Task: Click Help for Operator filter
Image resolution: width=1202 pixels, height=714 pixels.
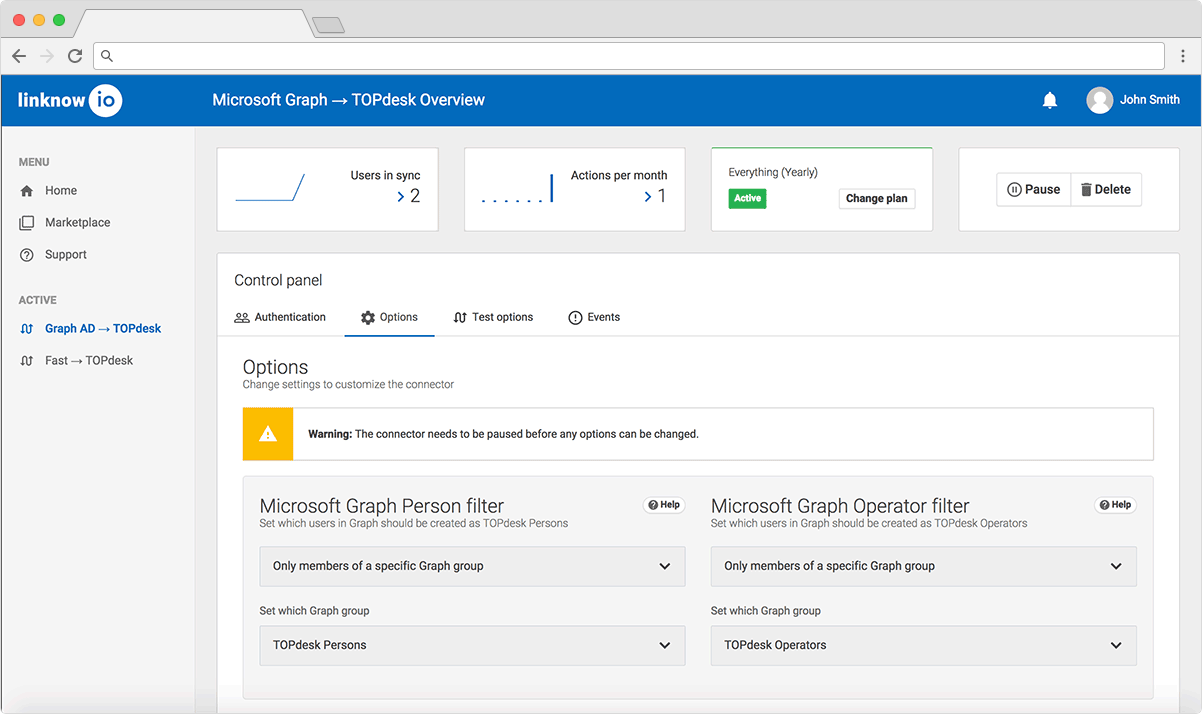Action: tap(1115, 505)
